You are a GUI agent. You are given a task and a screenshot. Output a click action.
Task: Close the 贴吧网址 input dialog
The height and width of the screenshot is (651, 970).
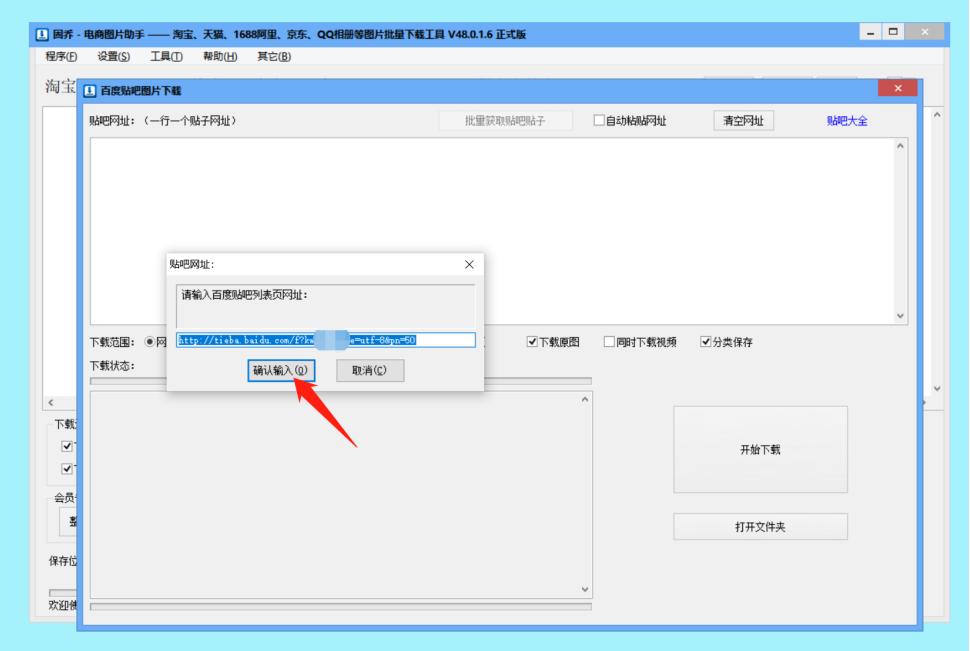(469, 264)
